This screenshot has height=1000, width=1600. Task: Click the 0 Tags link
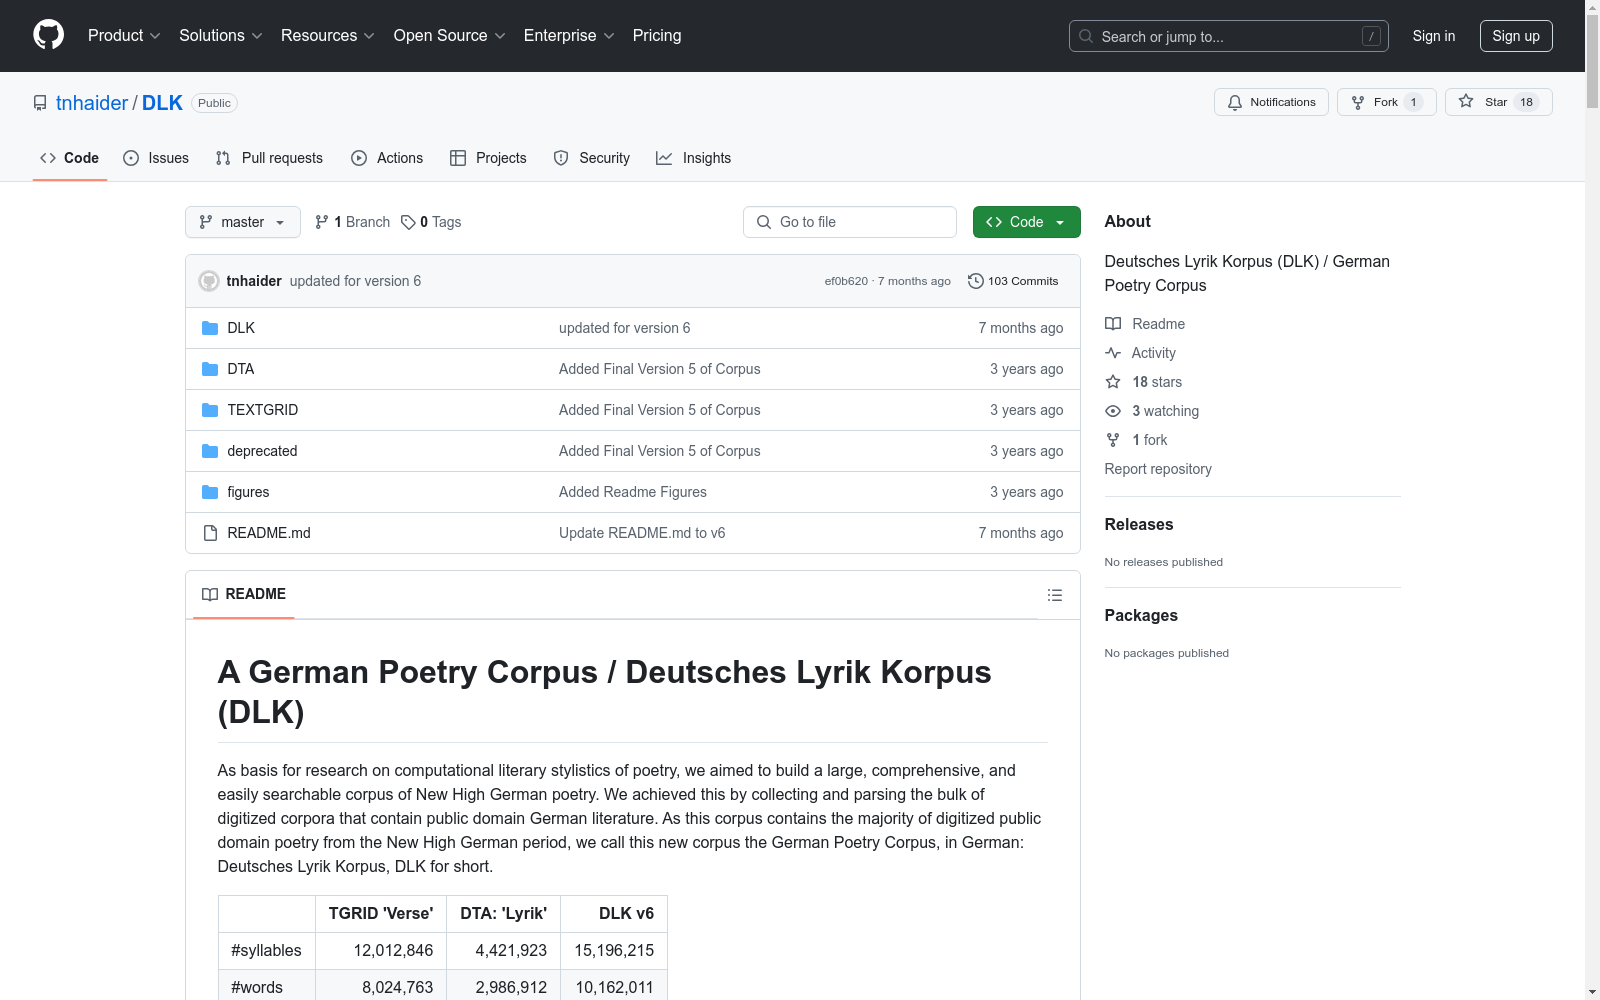click(x=431, y=222)
